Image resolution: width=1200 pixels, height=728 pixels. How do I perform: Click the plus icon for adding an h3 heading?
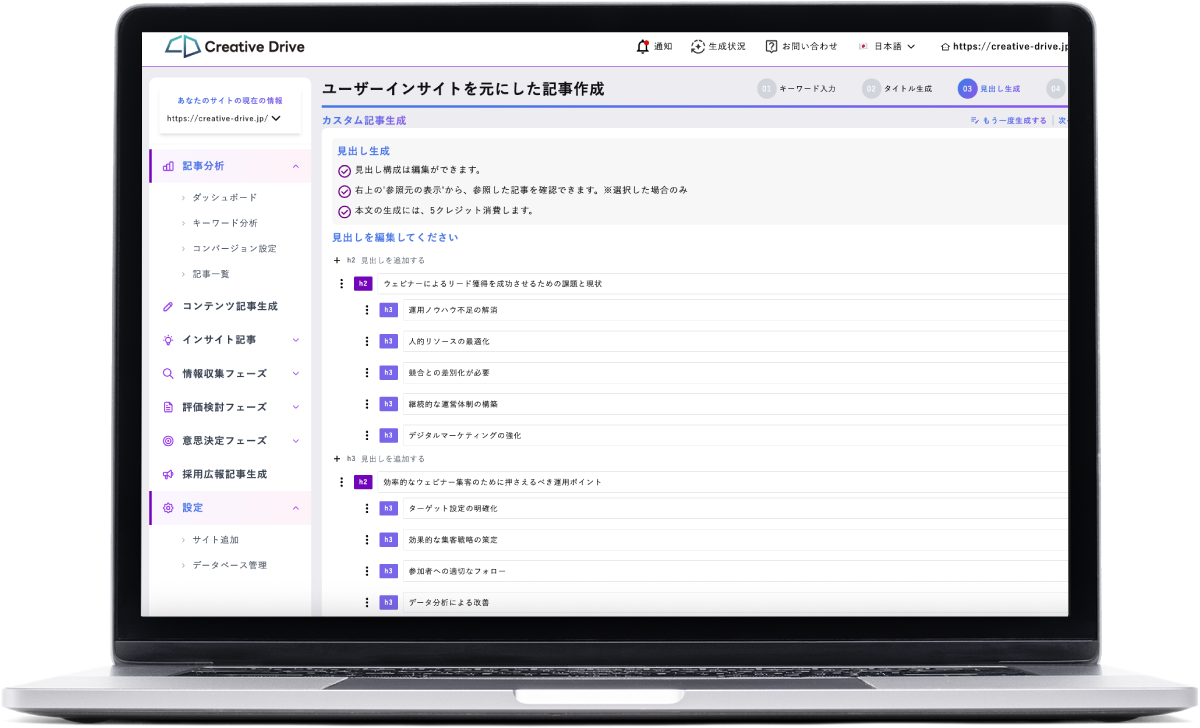pyautogui.click(x=337, y=458)
